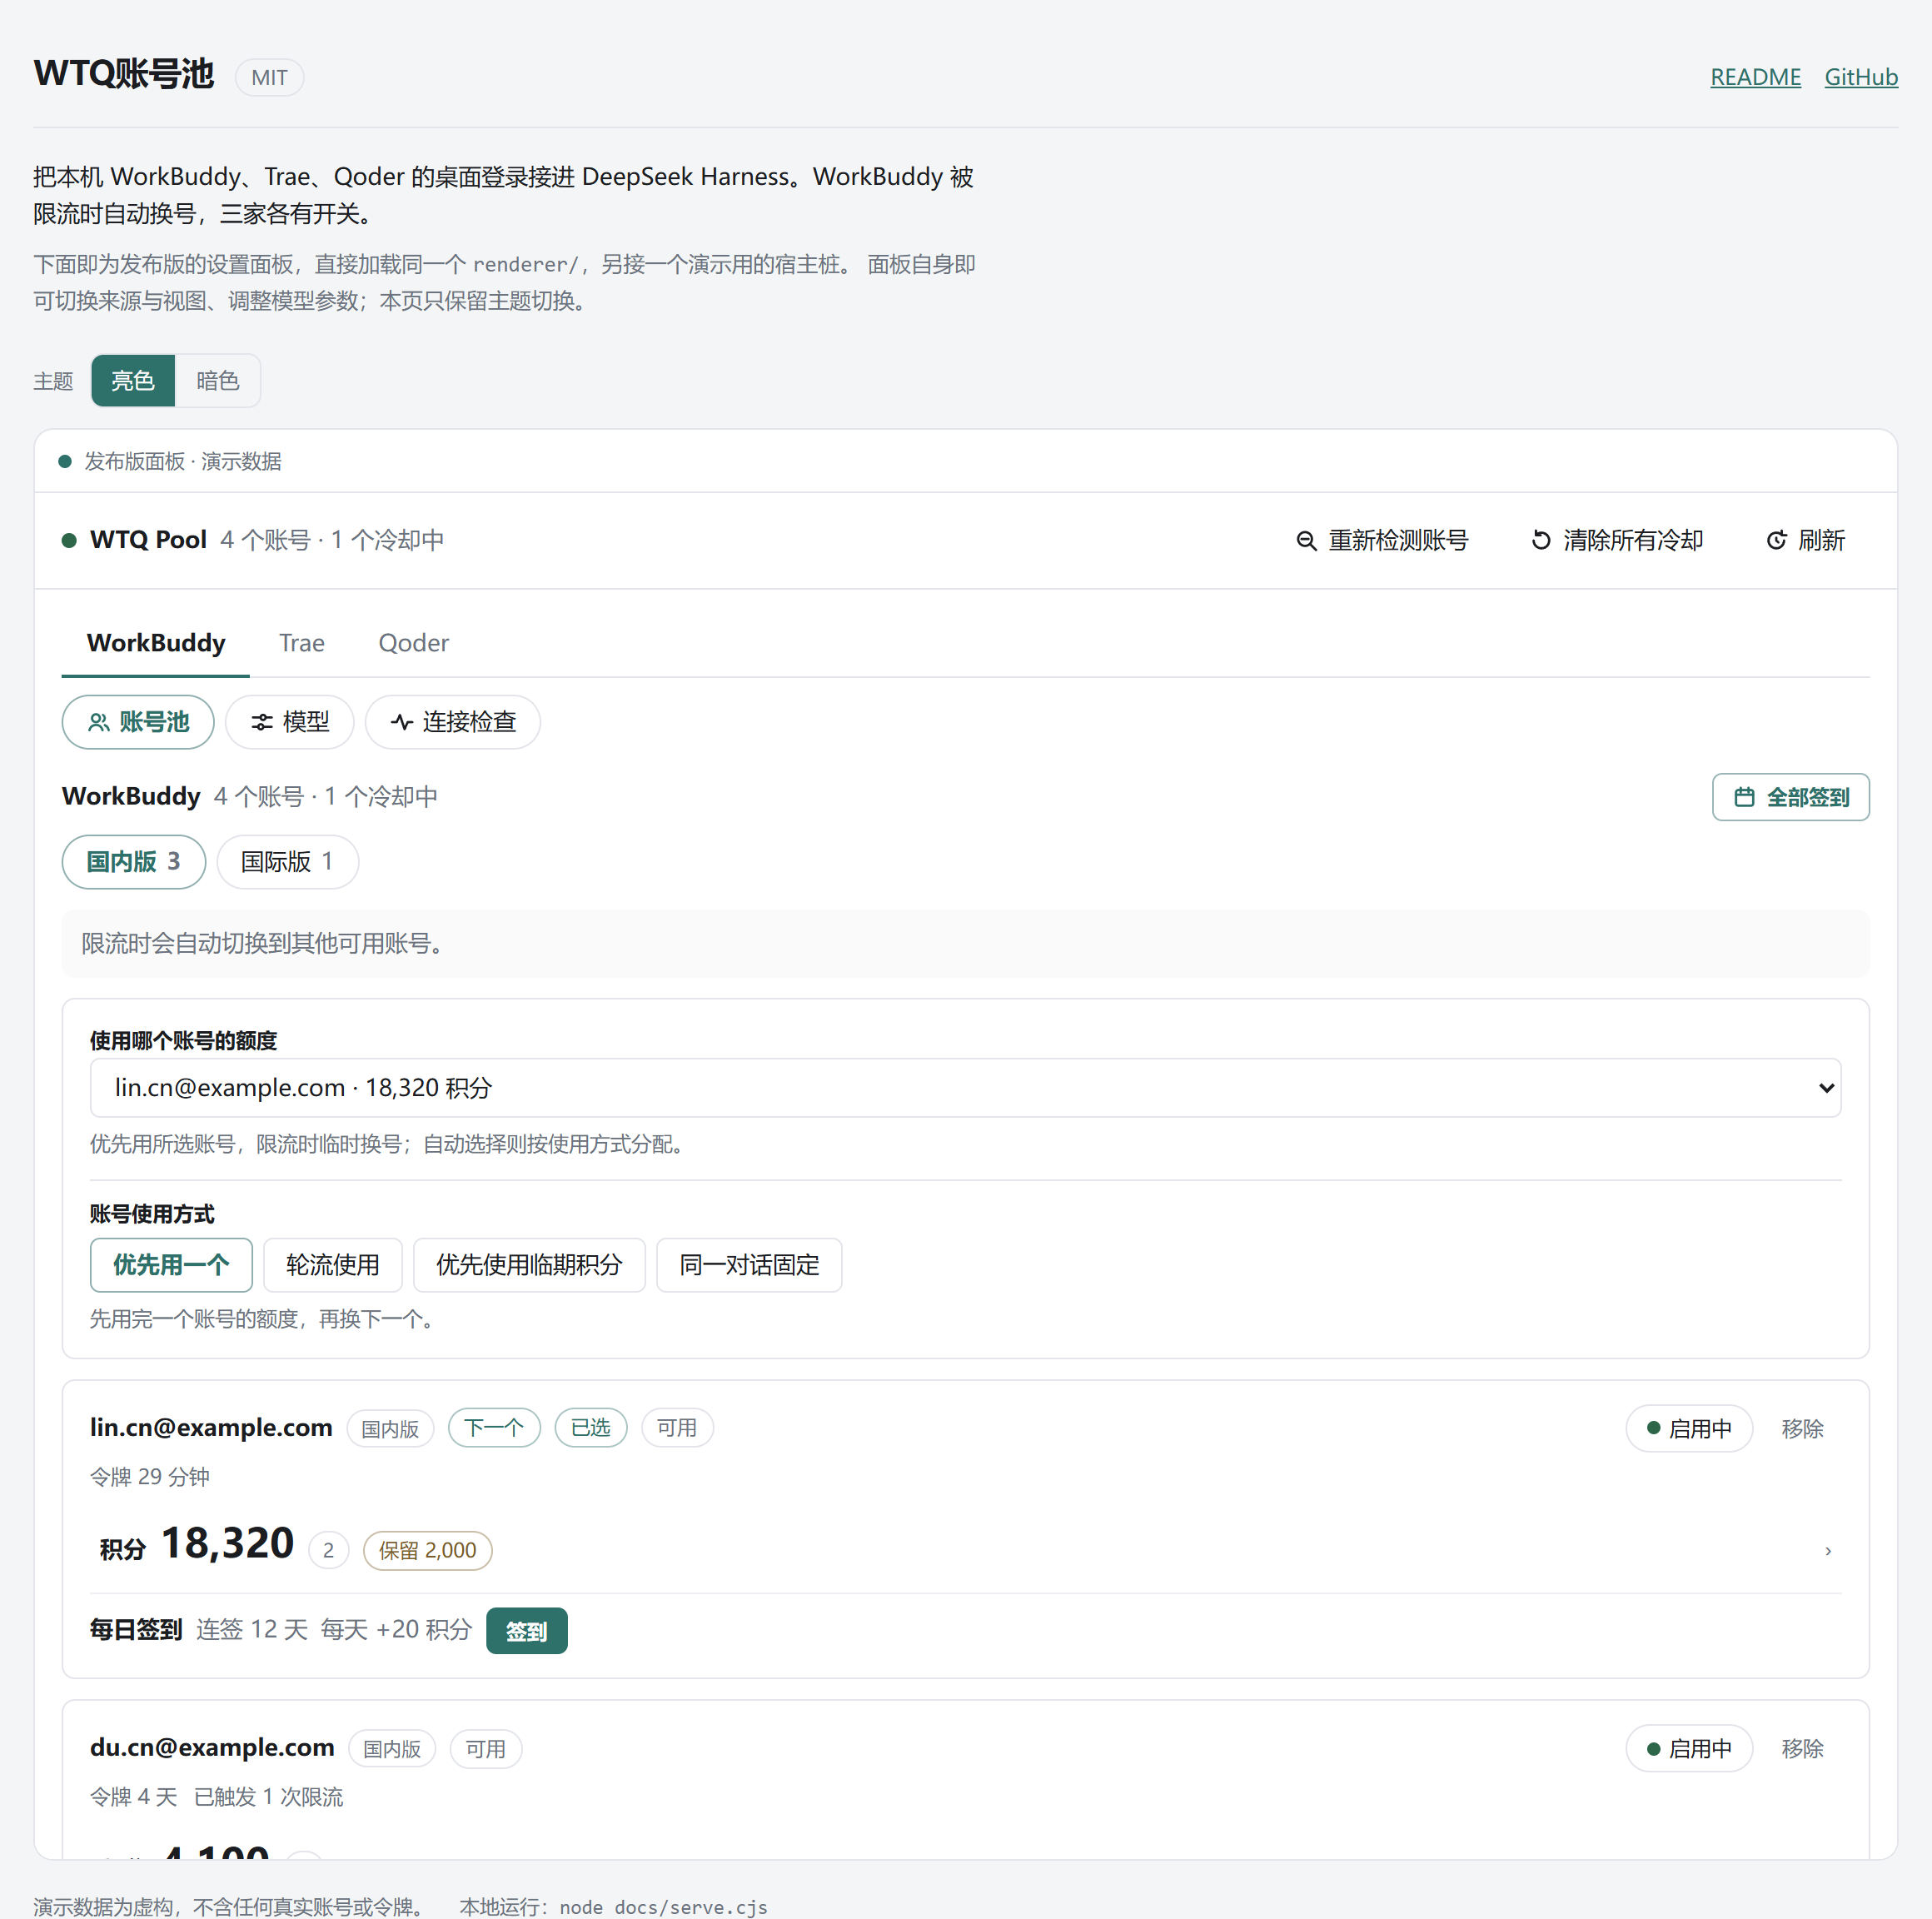
Task: Click 已触发 1 次限流 text
Action: (268, 1797)
